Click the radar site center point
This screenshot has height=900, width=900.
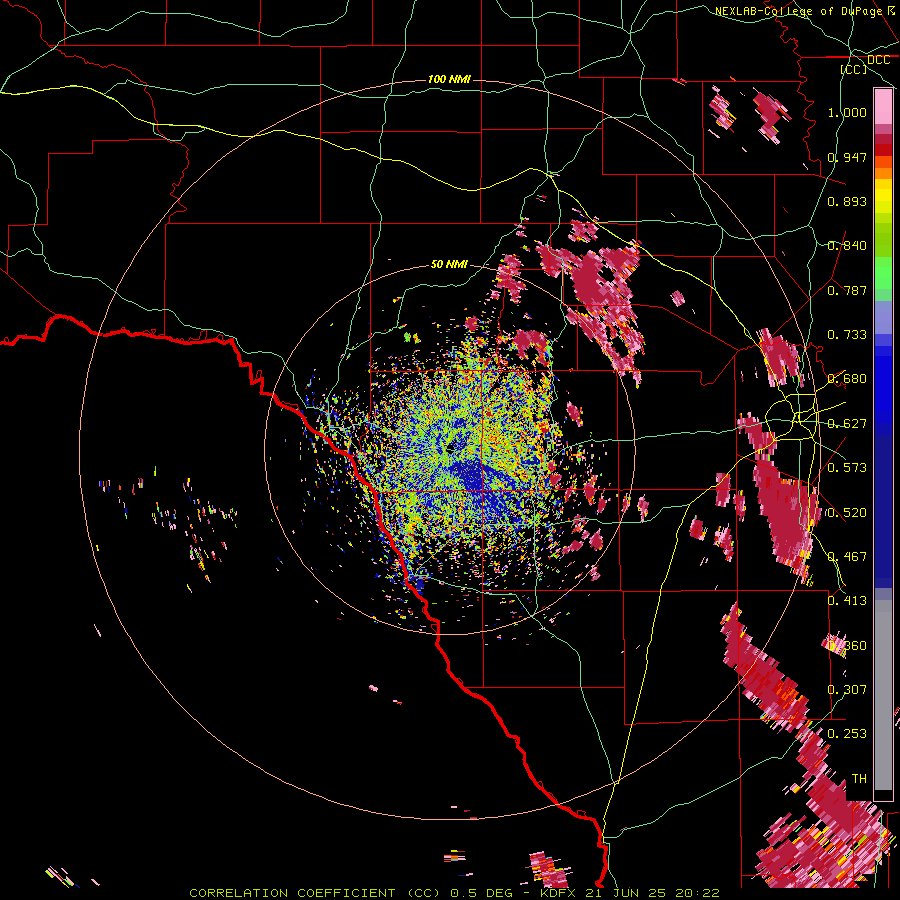click(450, 449)
